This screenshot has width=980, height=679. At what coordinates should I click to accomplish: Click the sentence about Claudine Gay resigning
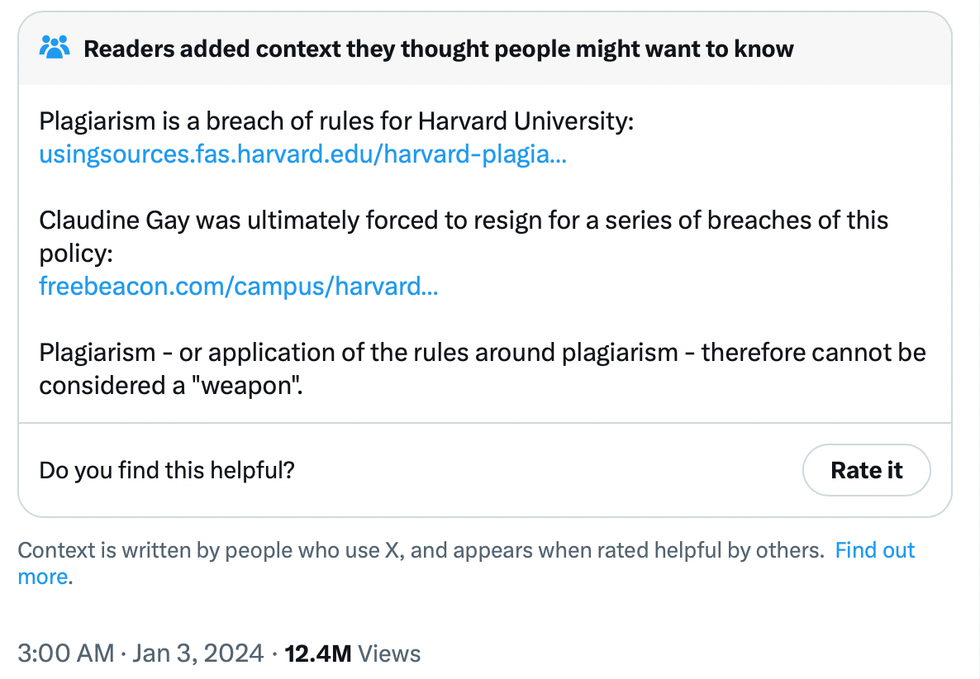click(463, 220)
